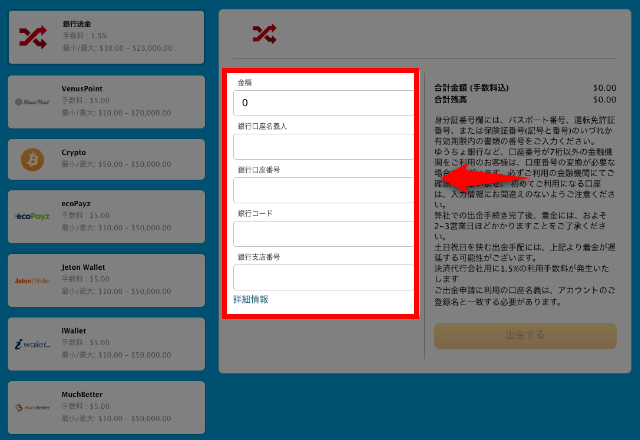Select the 銀行口座番号 input field
Screen dimensions: 640x440
(324, 190)
